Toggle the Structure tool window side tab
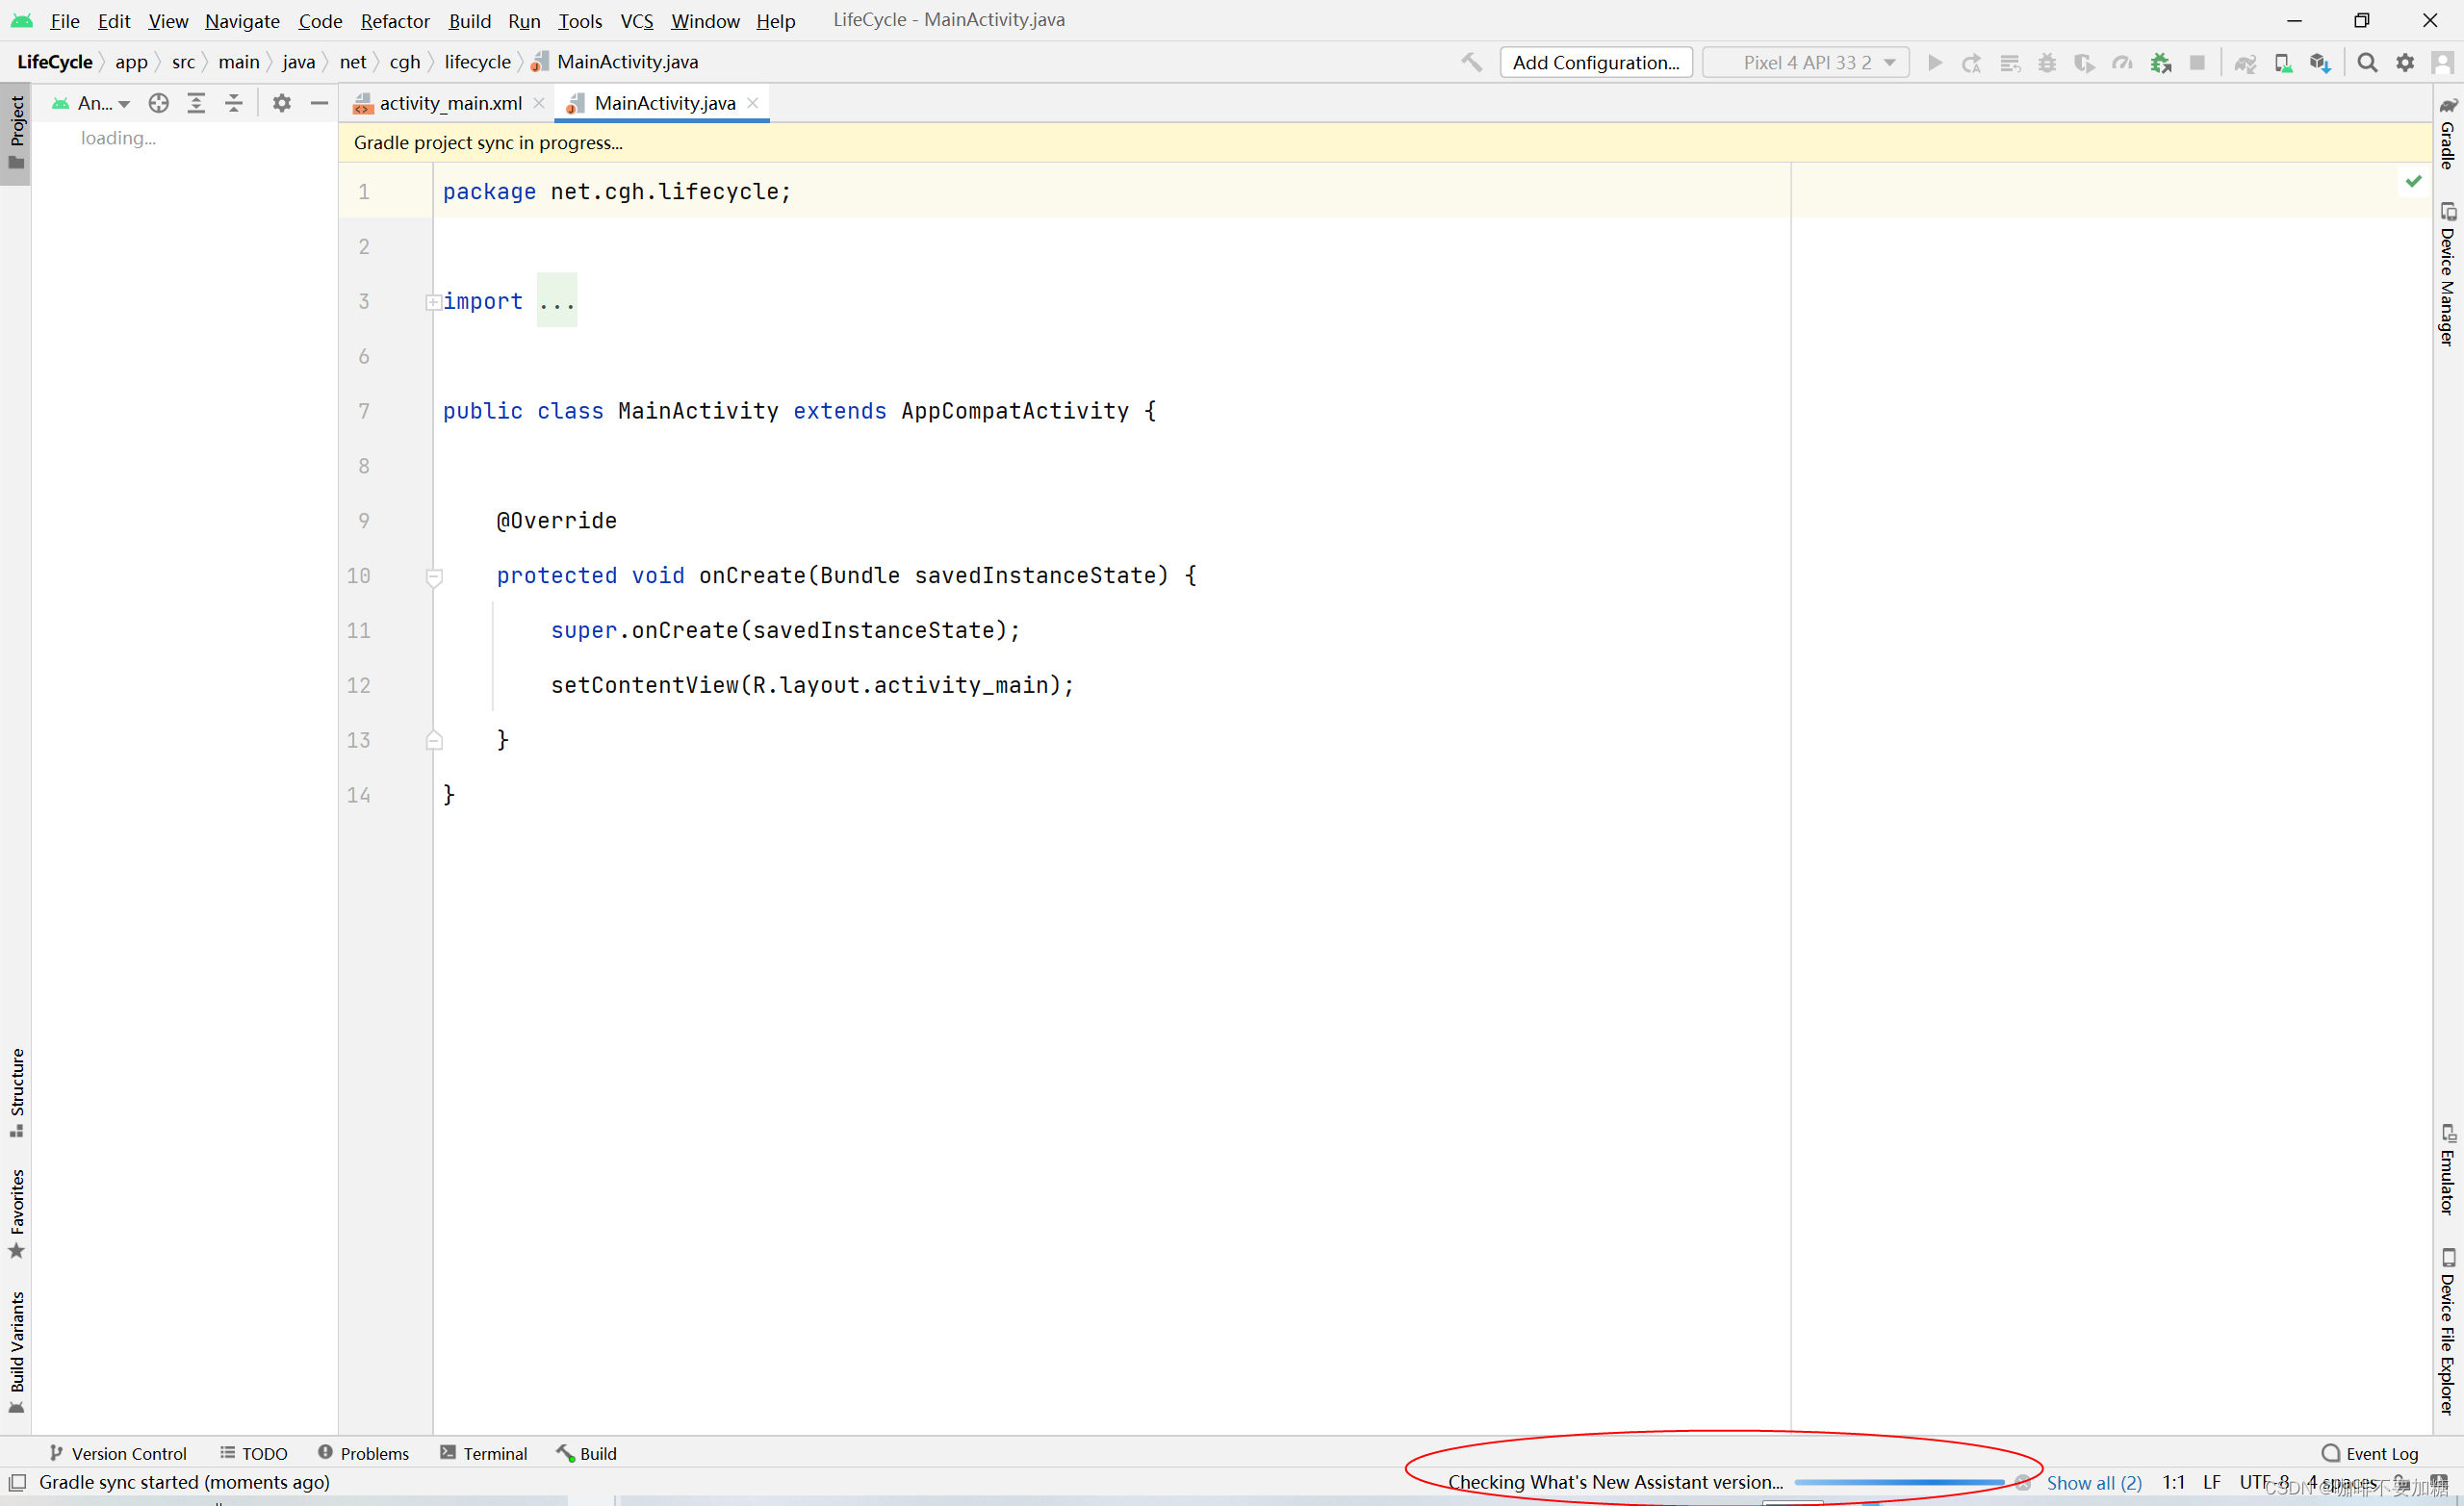Screen dimensions: 2464x1506 pyautogui.click(x=16, y=1093)
